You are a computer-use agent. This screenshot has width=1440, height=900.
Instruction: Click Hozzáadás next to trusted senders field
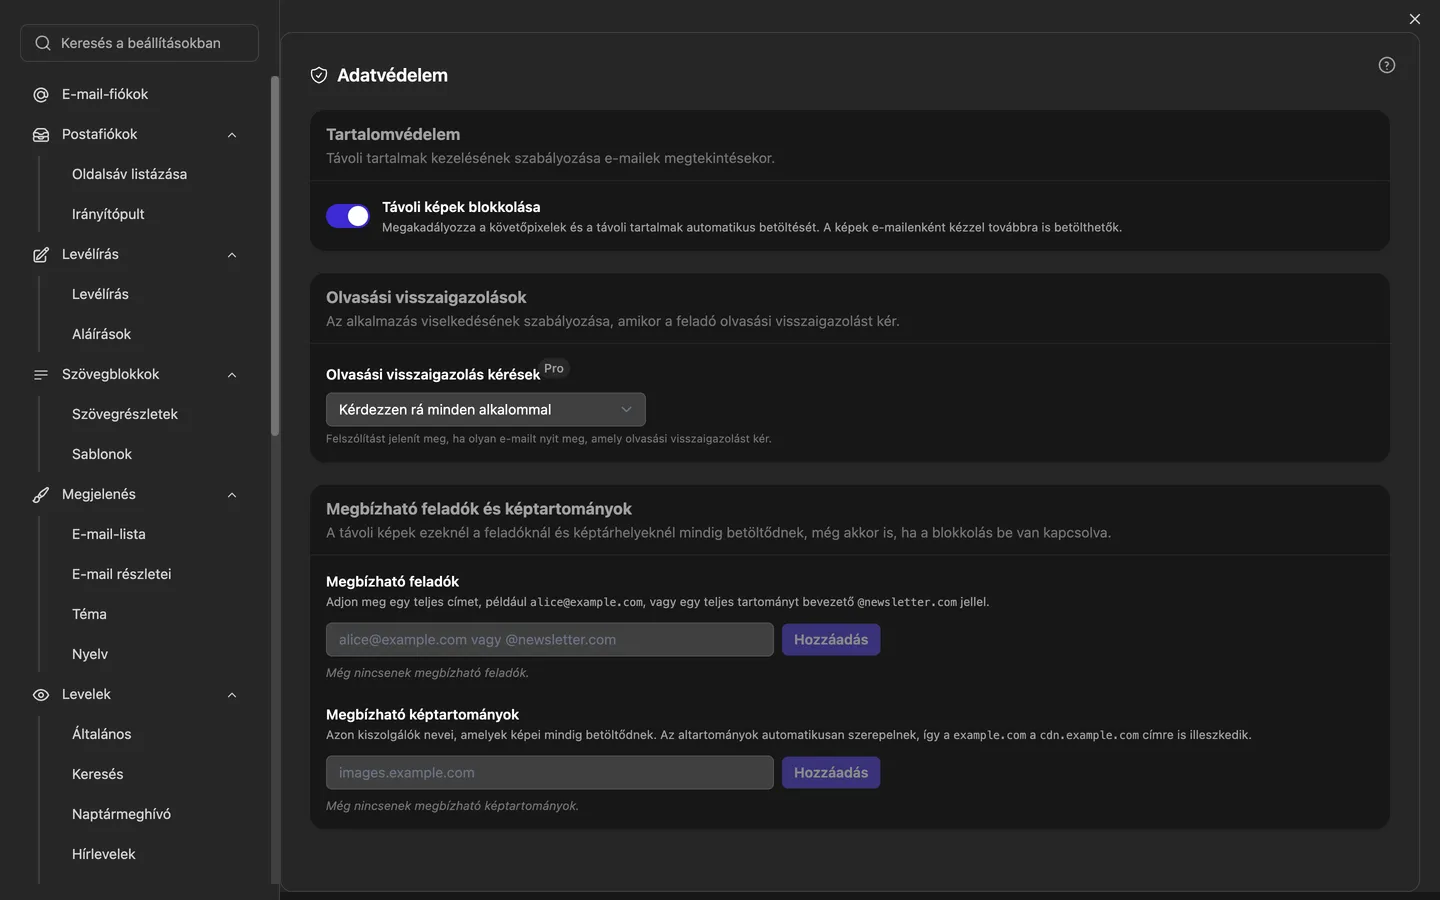831,640
